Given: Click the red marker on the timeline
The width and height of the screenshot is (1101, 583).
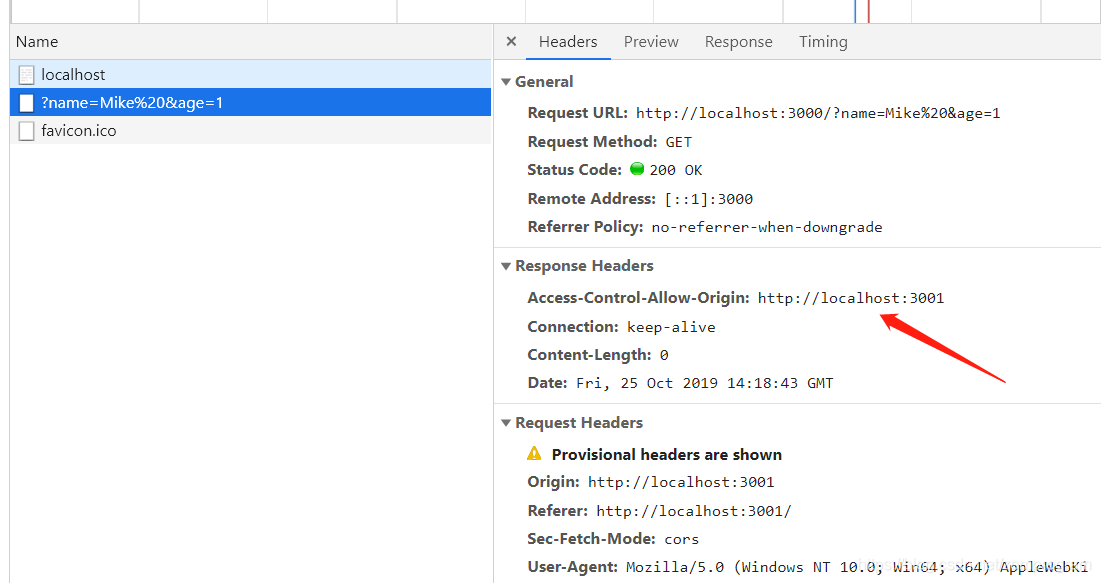Looking at the screenshot, I should (869, 11).
